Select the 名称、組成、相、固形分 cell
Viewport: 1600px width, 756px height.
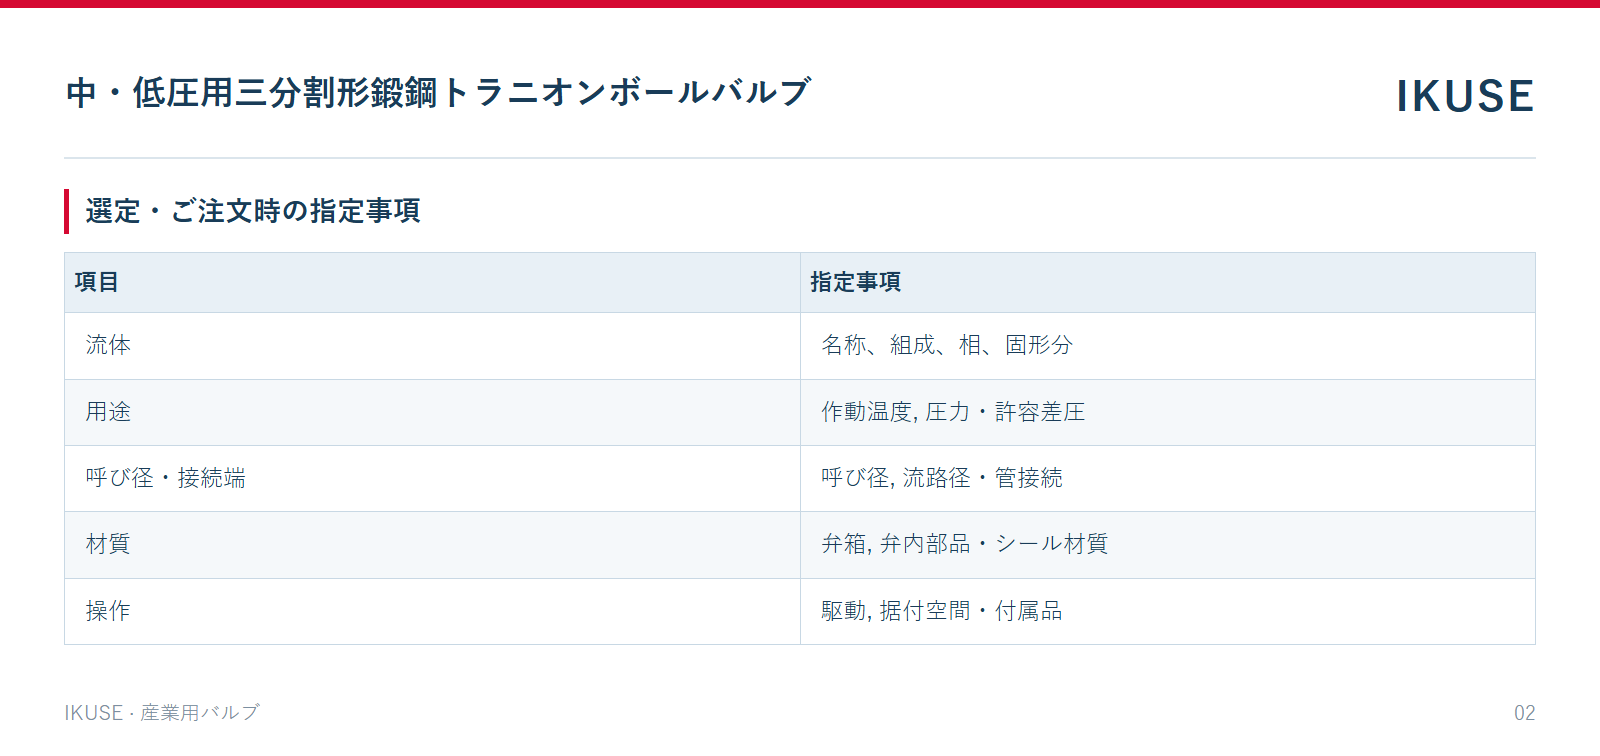[x=1168, y=345]
